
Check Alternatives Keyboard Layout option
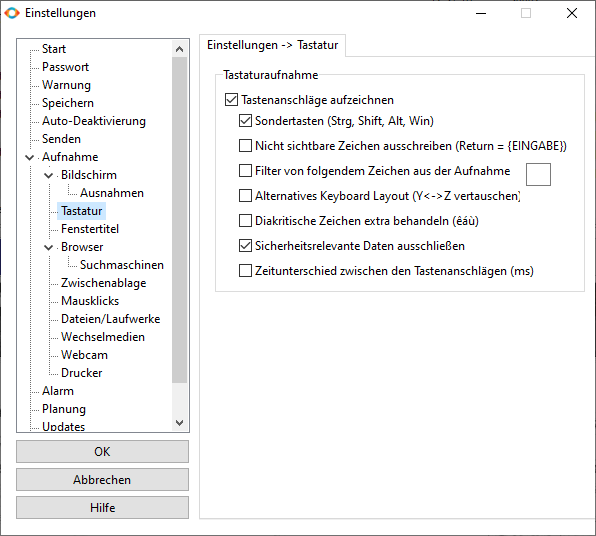245,196
